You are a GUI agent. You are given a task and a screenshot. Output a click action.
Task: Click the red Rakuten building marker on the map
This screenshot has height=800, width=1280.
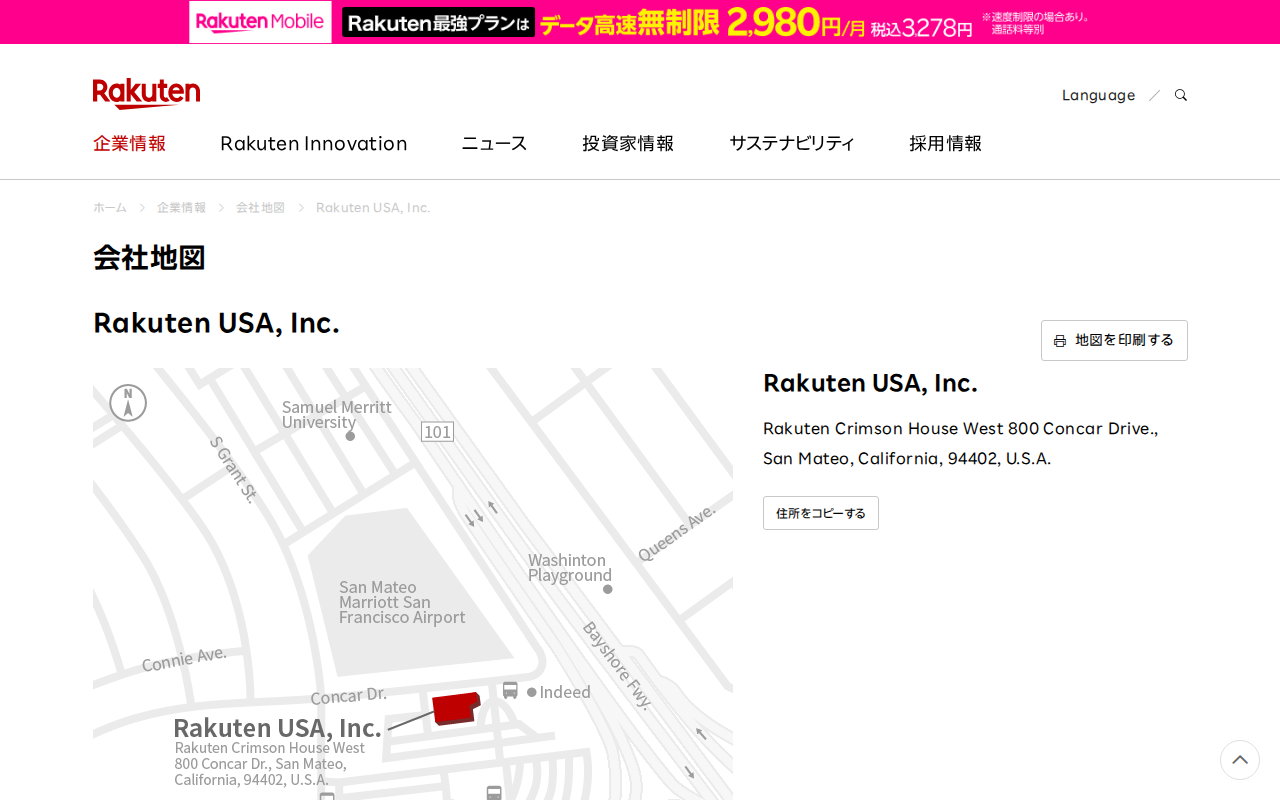coord(456,707)
